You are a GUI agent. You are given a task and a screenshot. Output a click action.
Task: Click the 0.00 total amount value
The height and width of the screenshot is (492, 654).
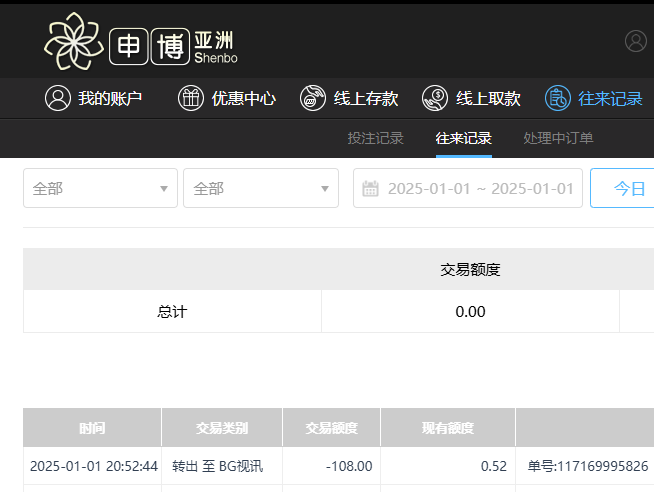point(470,311)
